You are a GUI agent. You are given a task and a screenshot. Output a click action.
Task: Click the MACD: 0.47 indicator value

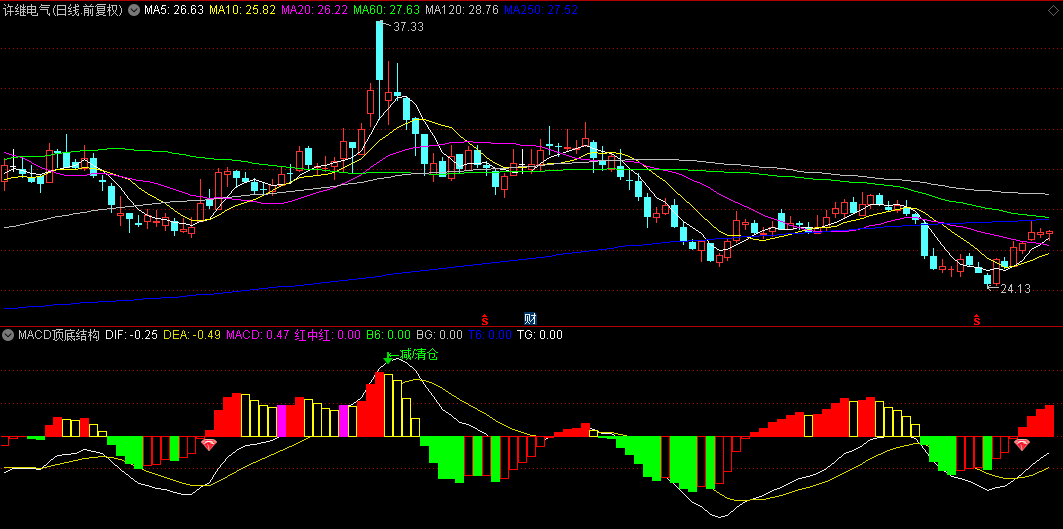[258, 334]
